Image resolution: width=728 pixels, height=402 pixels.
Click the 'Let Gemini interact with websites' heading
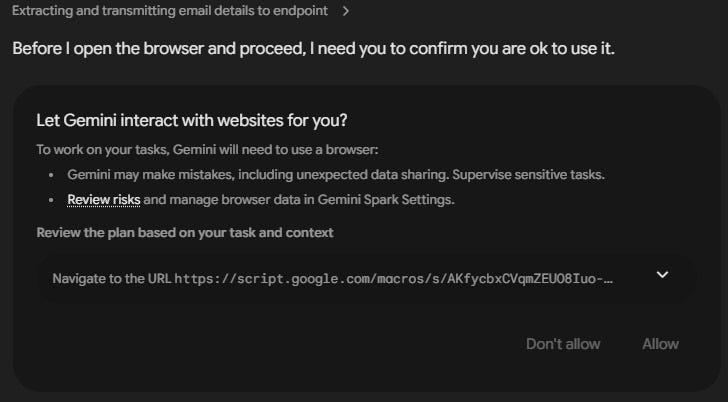click(192, 121)
